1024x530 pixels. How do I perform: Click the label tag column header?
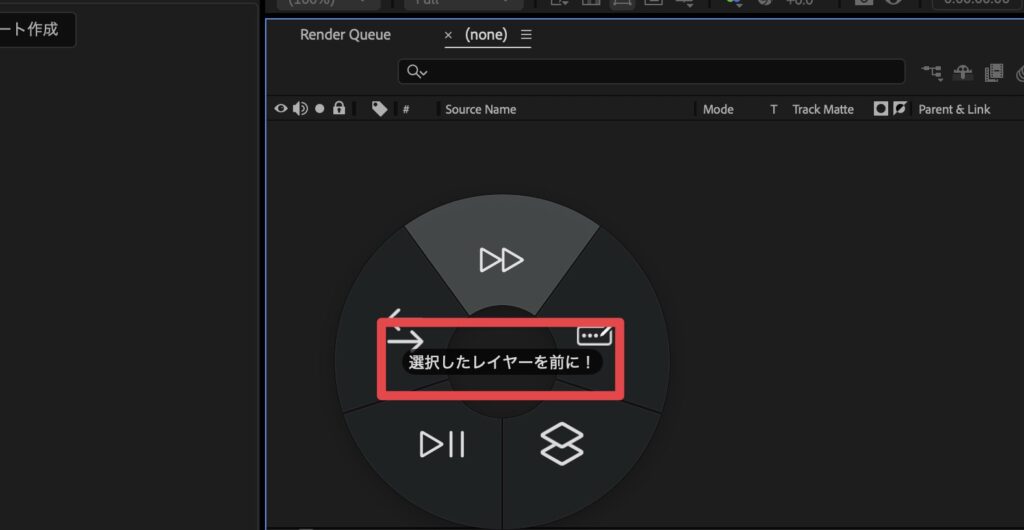[x=379, y=109]
